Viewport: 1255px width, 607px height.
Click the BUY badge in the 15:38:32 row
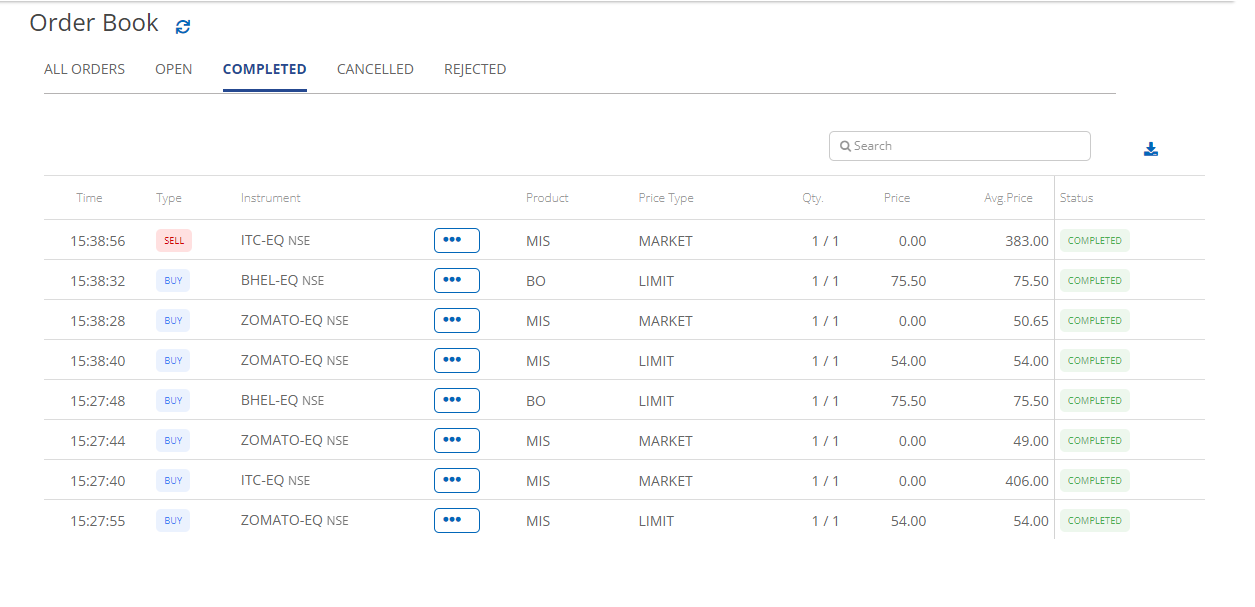(x=173, y=280)
